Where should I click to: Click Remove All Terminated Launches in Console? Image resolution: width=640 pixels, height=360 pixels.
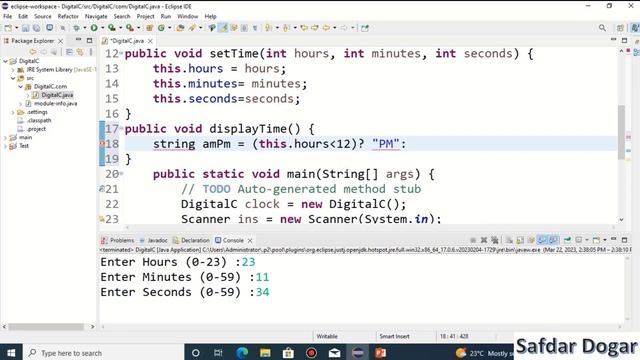pos(495,240)
